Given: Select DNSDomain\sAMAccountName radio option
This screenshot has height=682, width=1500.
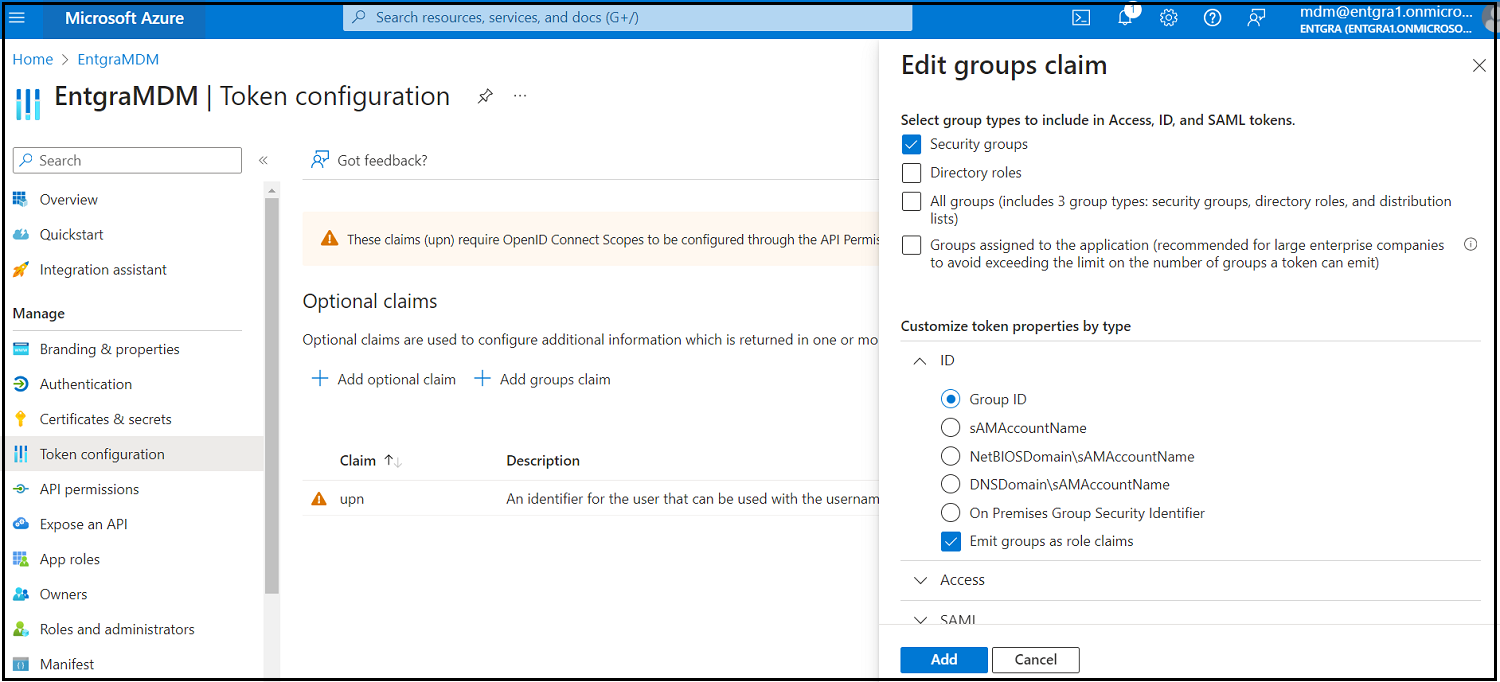Looking at the screenshot, I should tap(950, 484).
